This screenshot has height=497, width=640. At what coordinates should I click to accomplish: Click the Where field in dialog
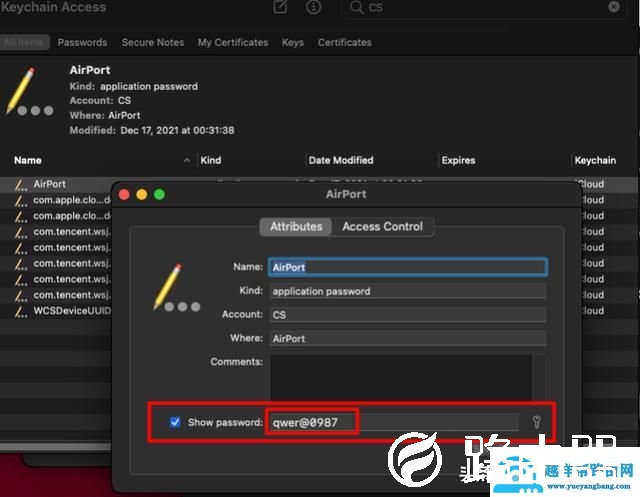(408, 338)
